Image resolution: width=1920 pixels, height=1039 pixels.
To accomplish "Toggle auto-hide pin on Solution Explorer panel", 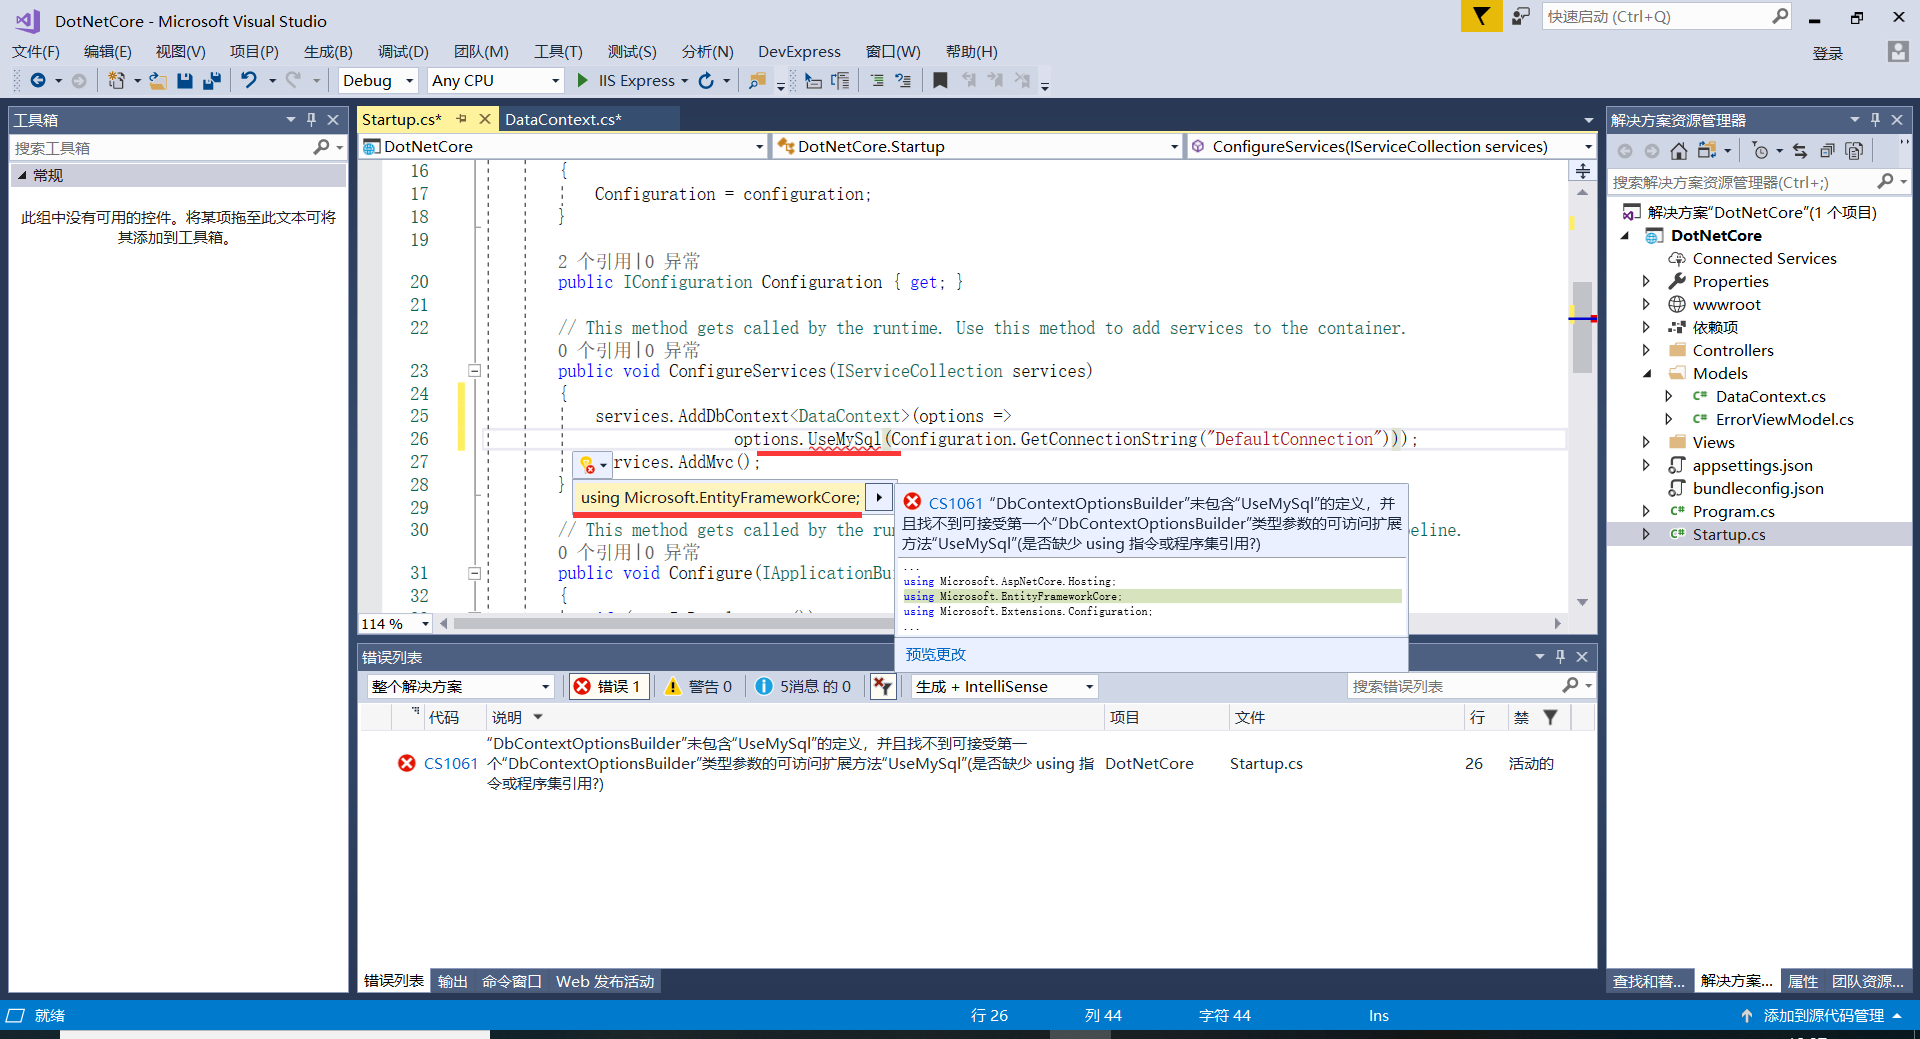I will 1875,120.
